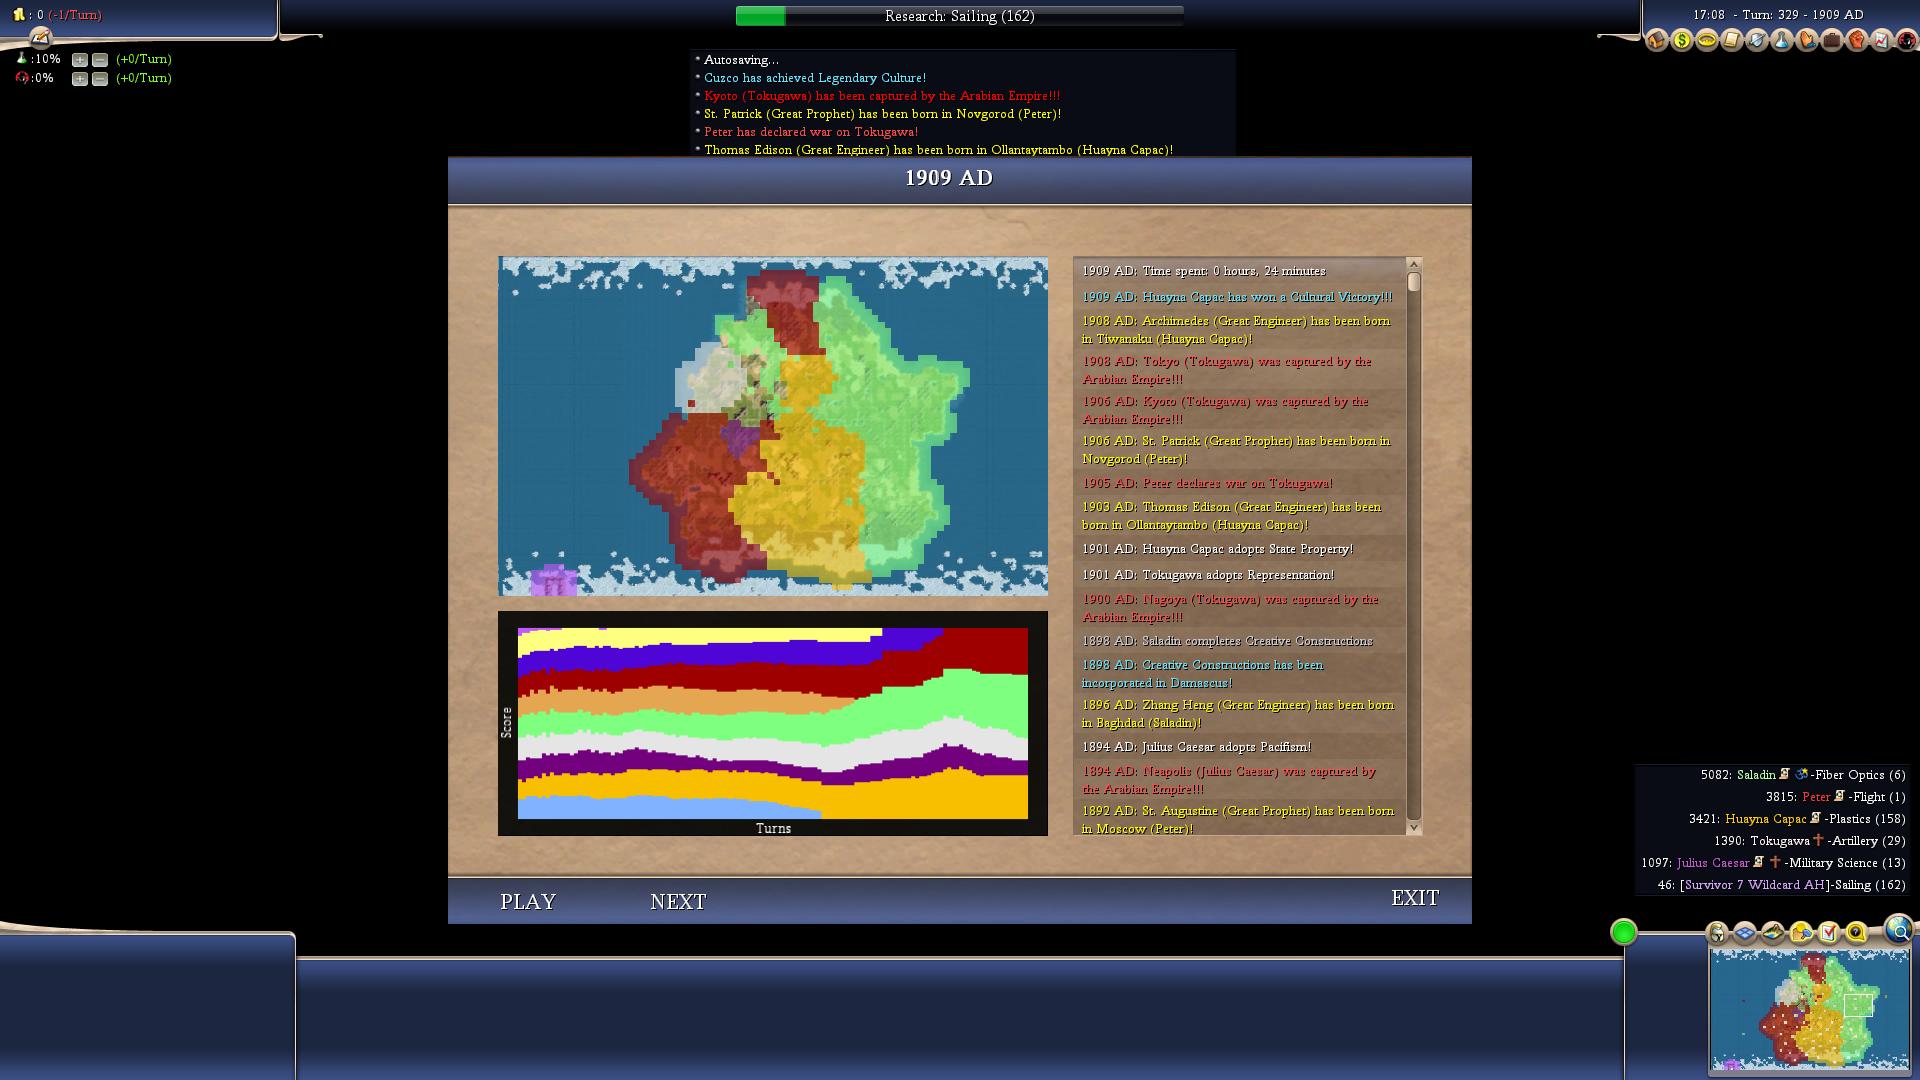
Task: Open the Domestic Advisor house icon
Action: (1656, 40)
